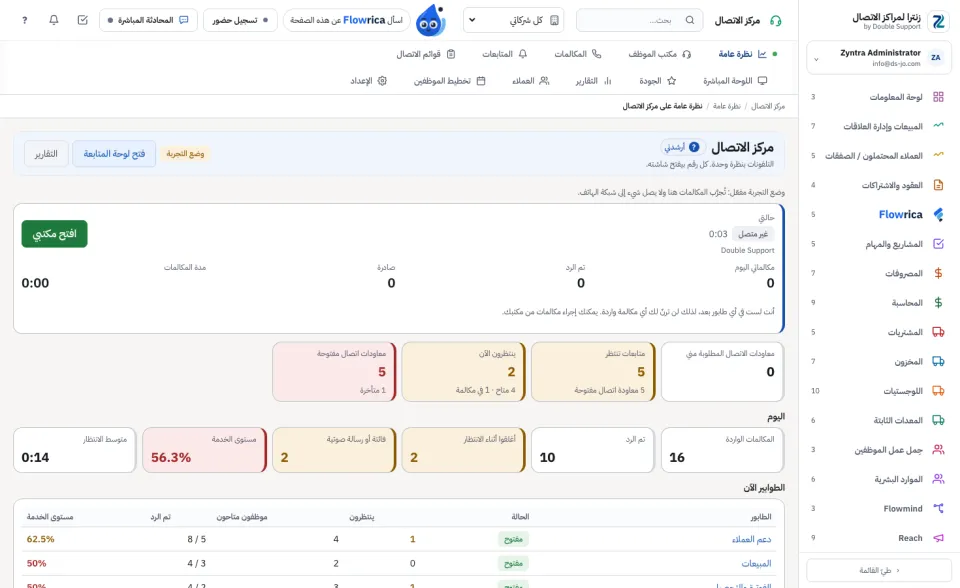Open the الجودة tab
This screenshot has height=588, width=960.
click(x=658, y=81)
